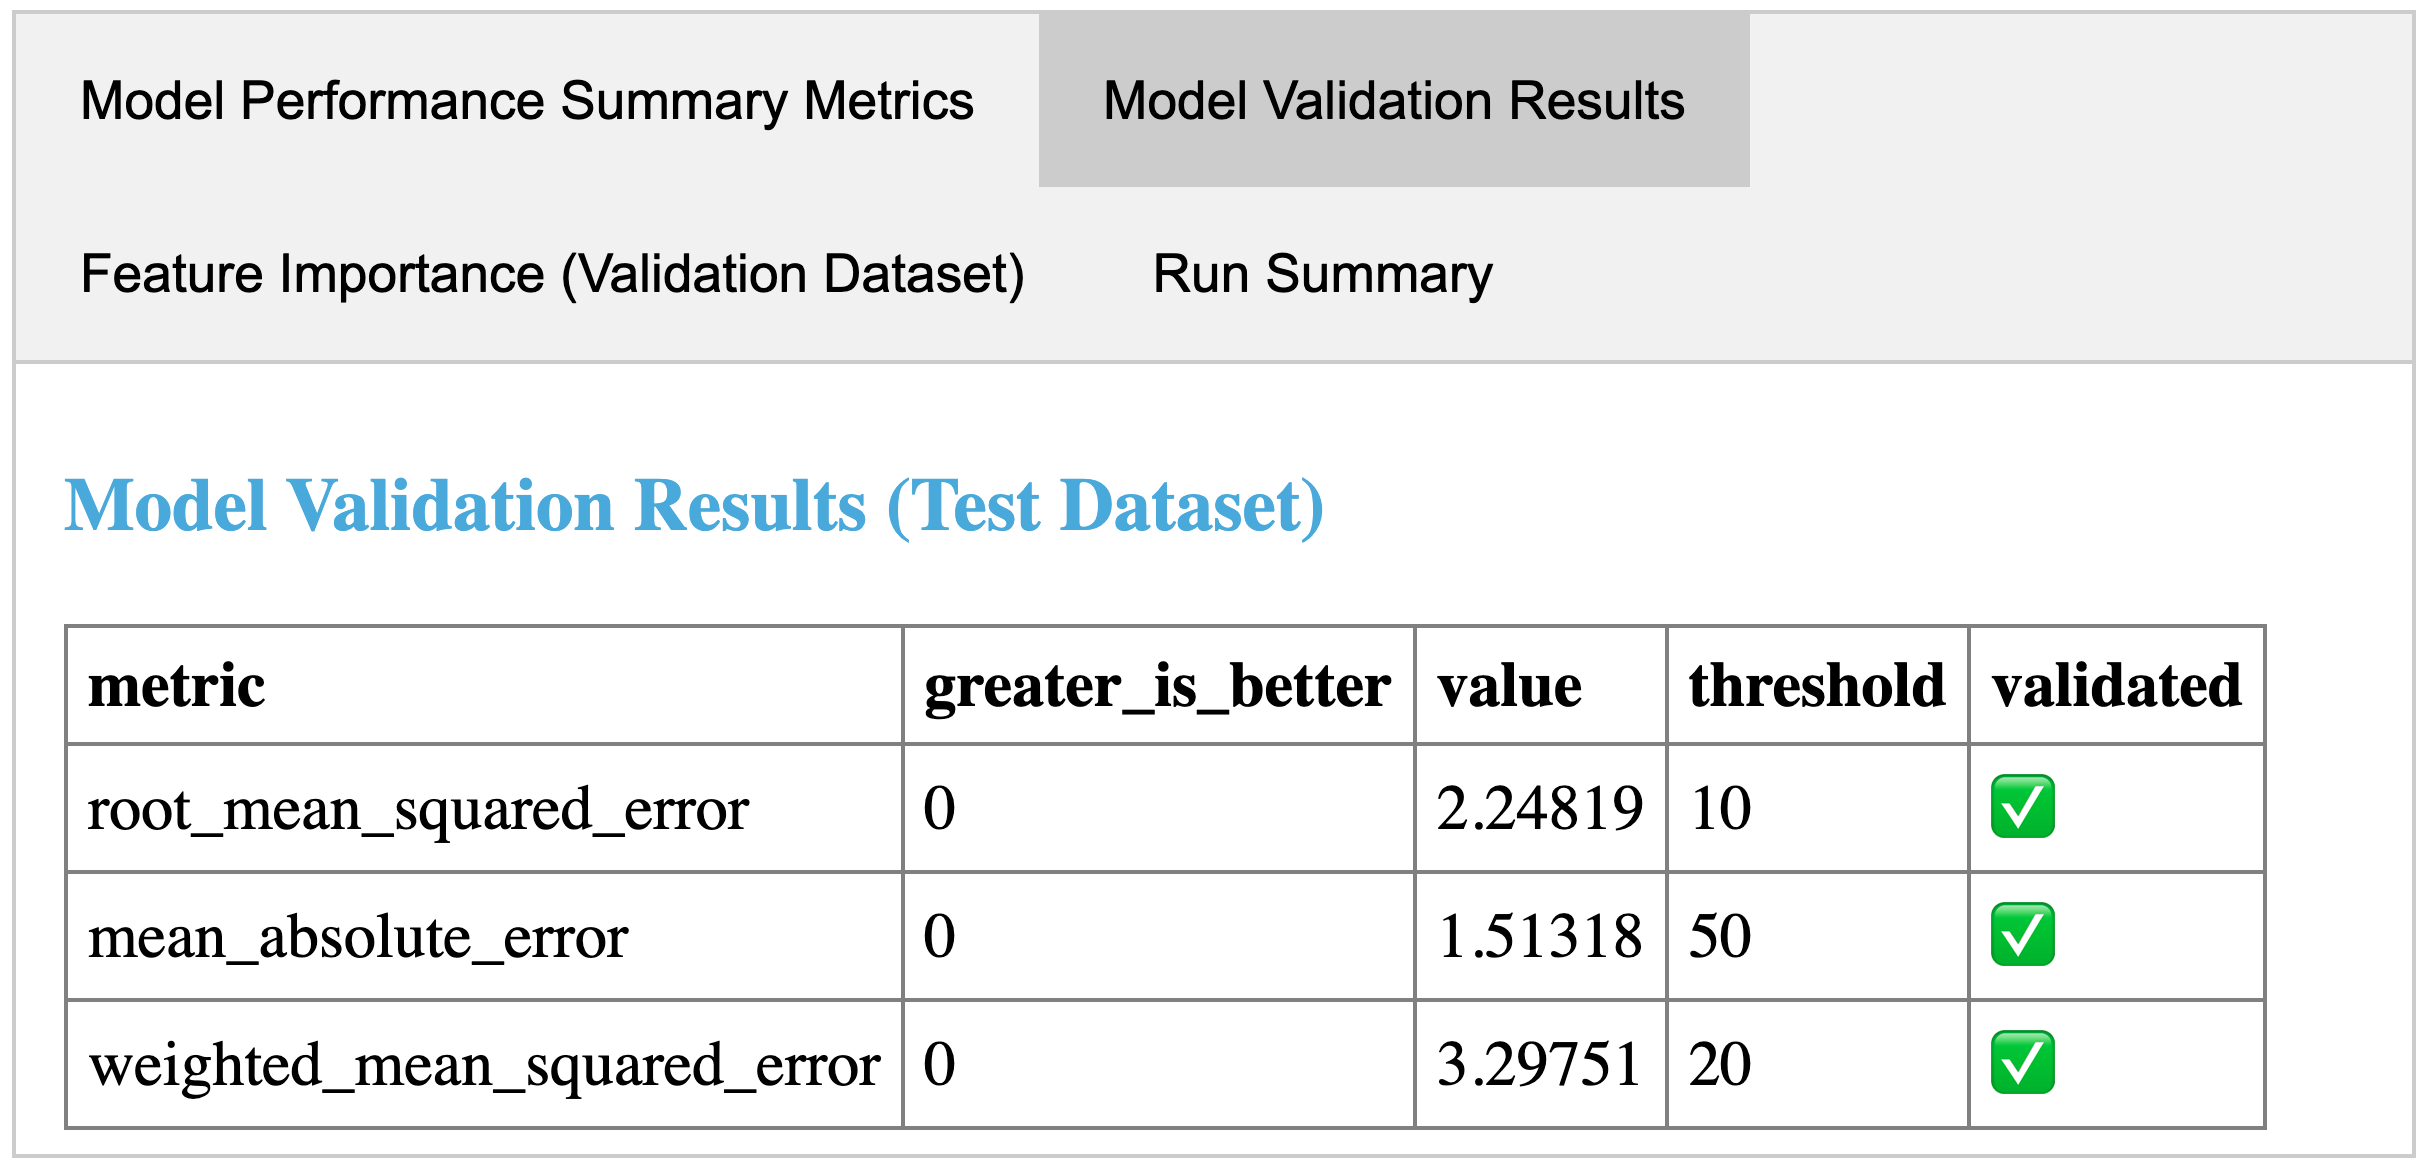Click the green checkmark for weighted_mean_squared_error
Image resolution: width=2428 pixels, height=1168 pixels.
click(x=2022, y=1063)
